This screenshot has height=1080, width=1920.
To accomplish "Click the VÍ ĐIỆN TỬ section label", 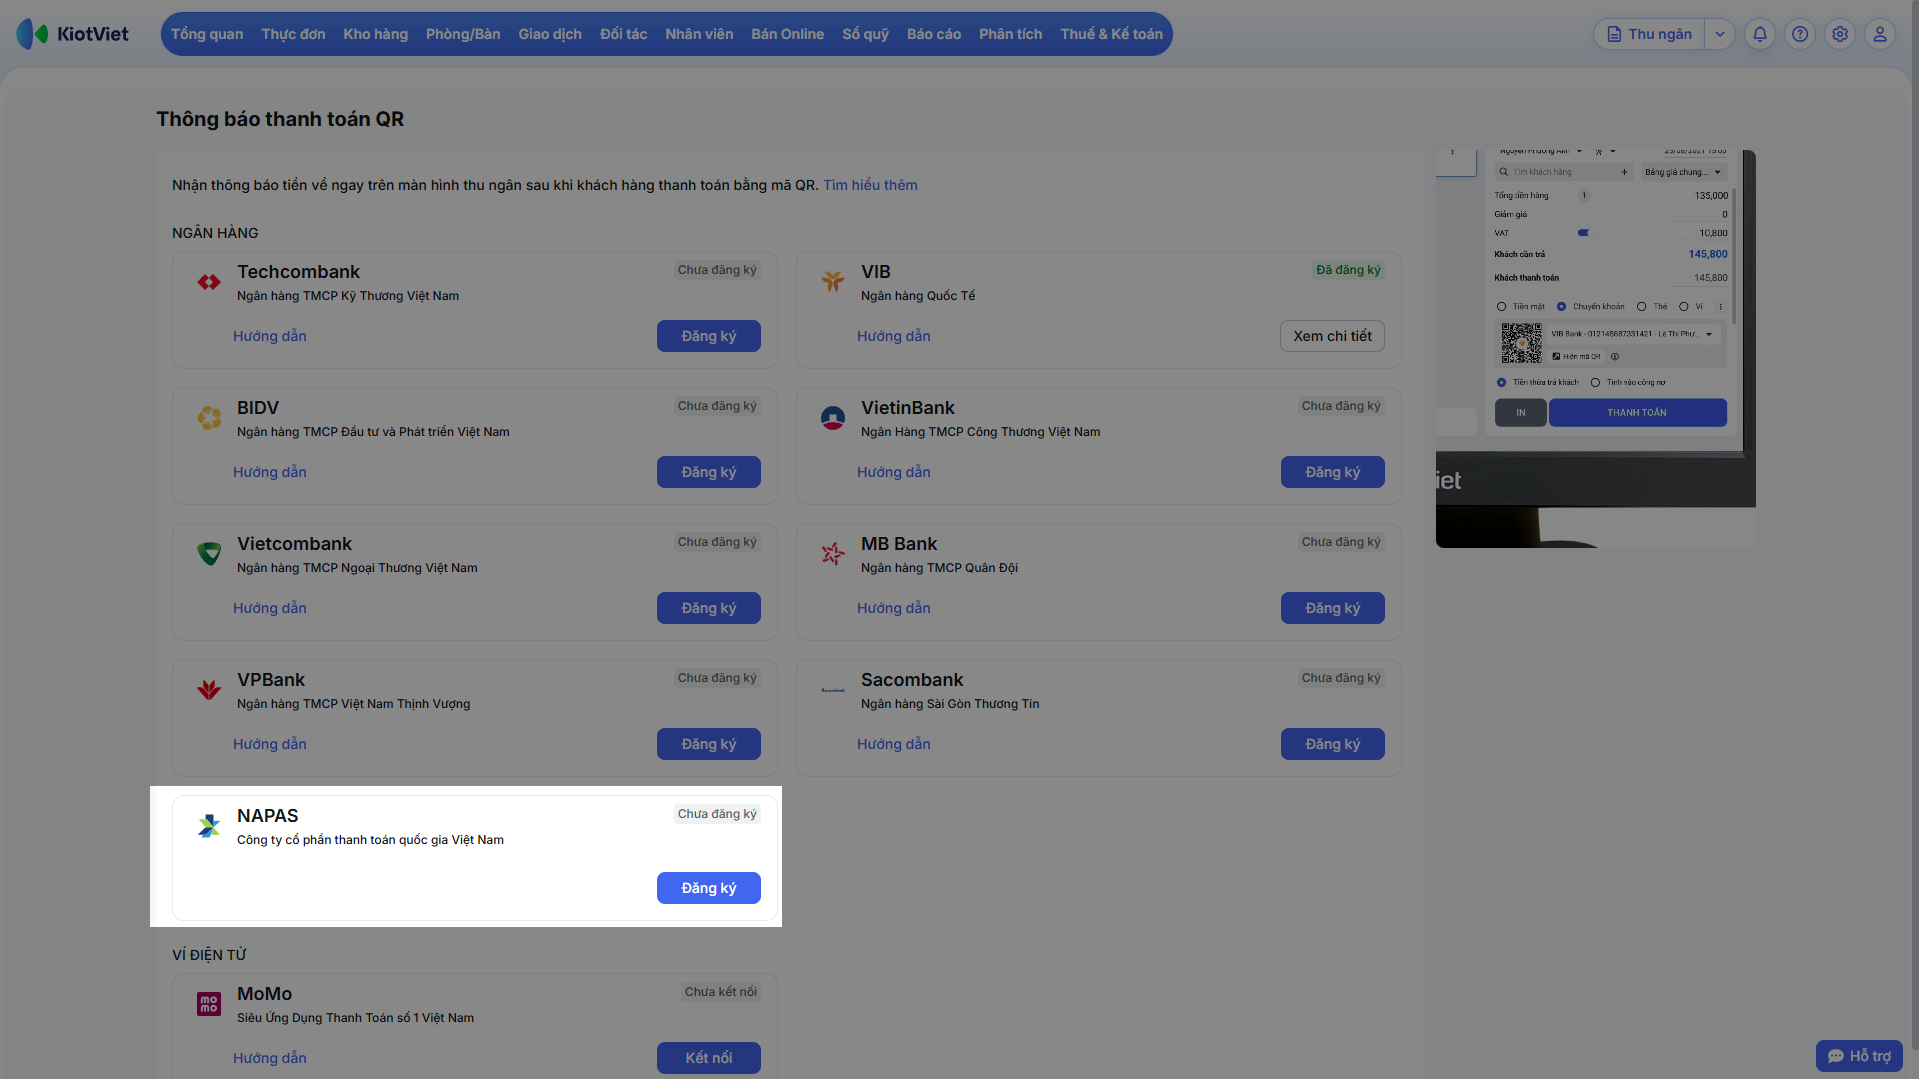I will pos(209,955).
